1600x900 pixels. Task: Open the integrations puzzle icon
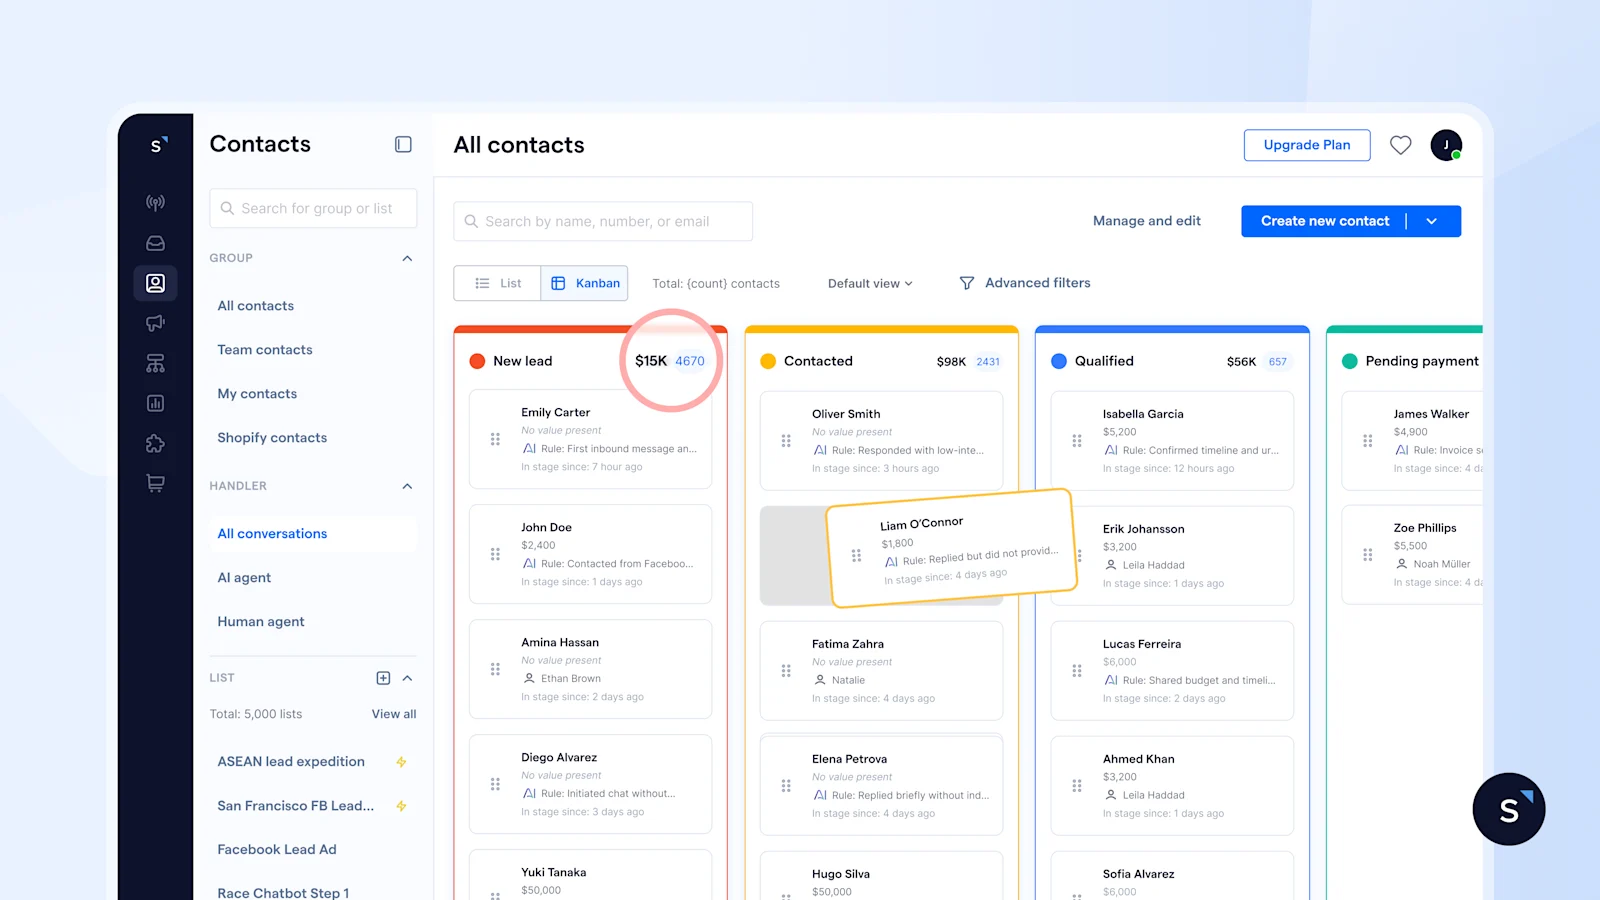(155, 443)
